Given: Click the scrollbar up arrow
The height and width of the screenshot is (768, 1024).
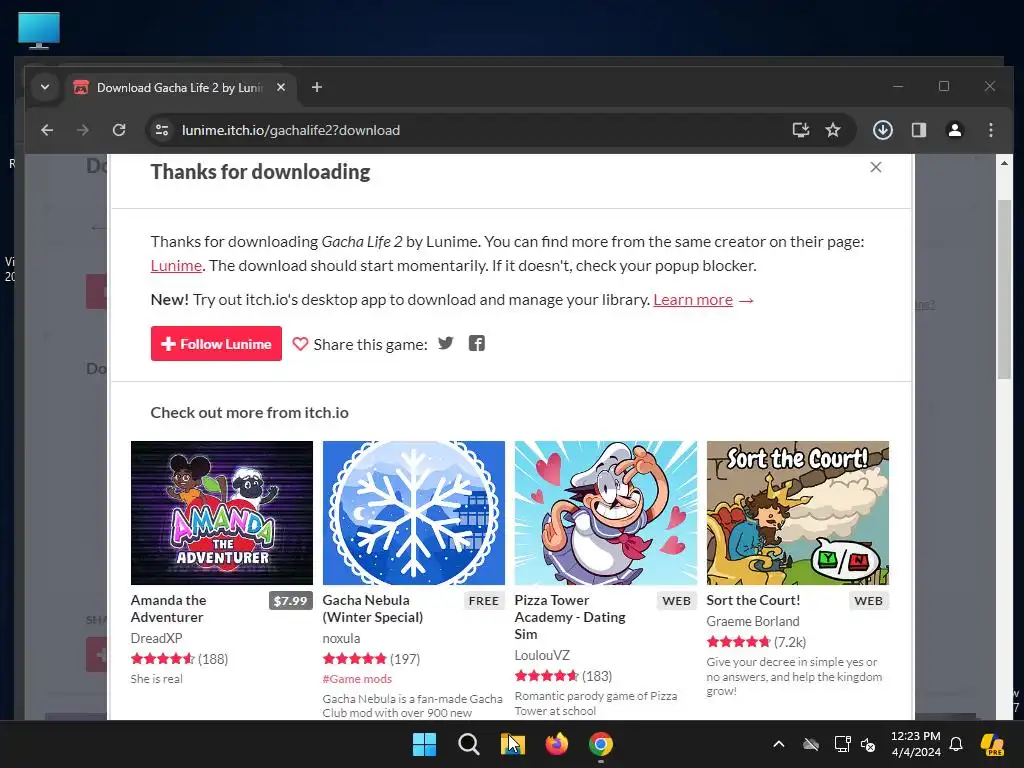Looking at the screenshot, I should coord(1004,163).
